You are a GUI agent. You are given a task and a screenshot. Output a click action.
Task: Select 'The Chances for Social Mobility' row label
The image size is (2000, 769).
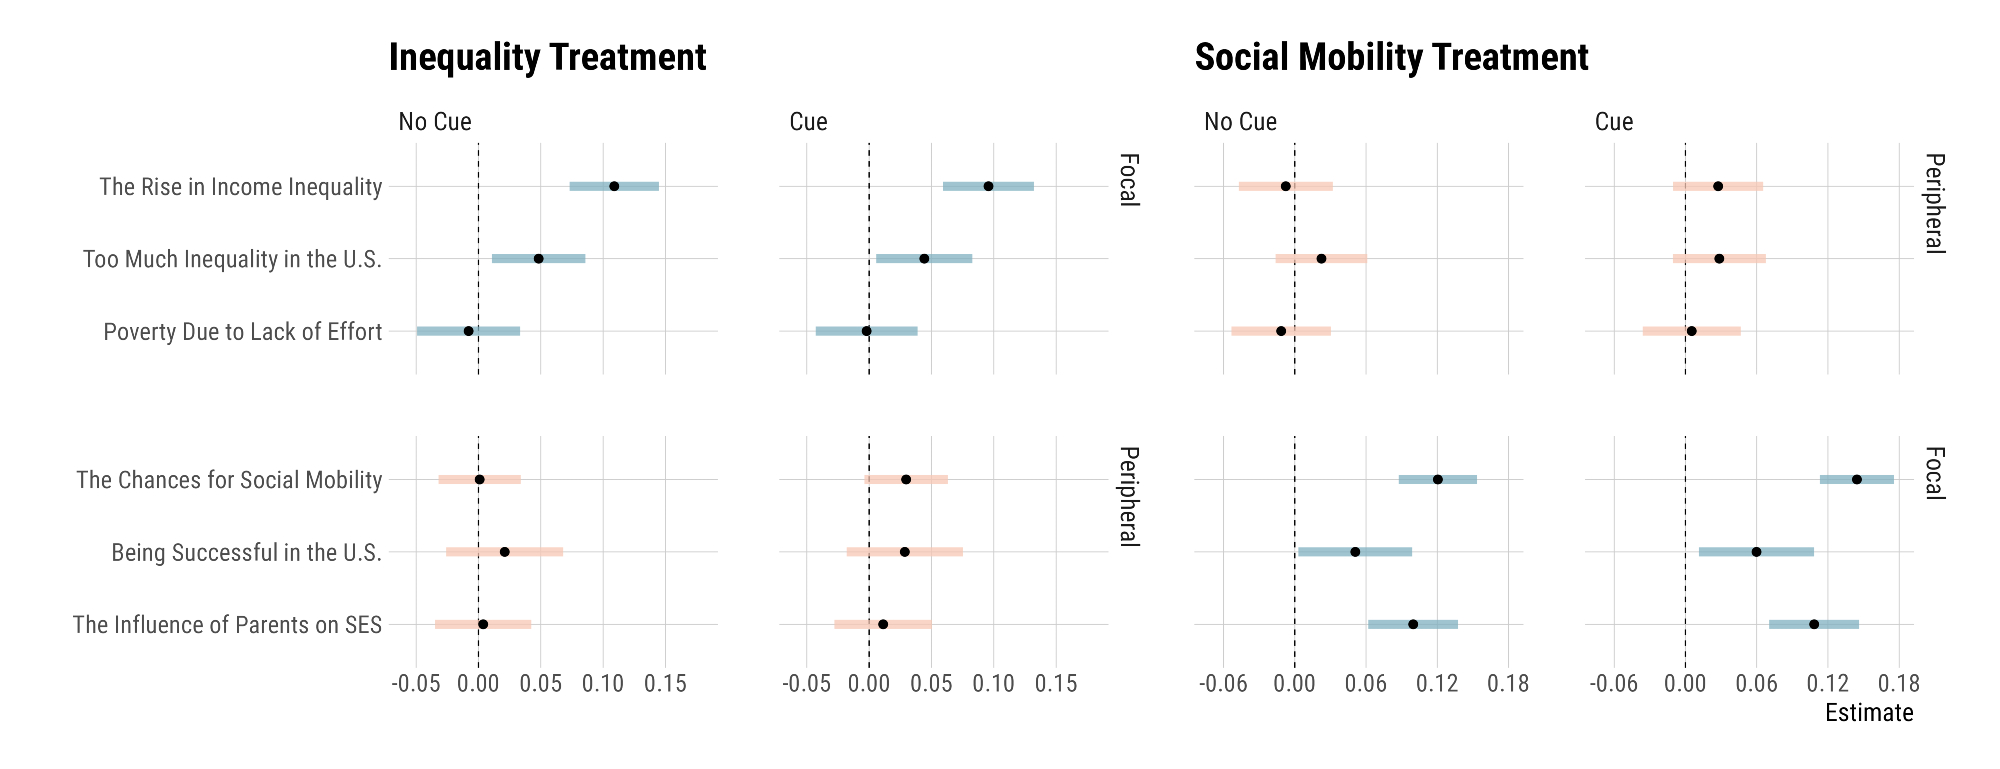click(x=229, y=480)
